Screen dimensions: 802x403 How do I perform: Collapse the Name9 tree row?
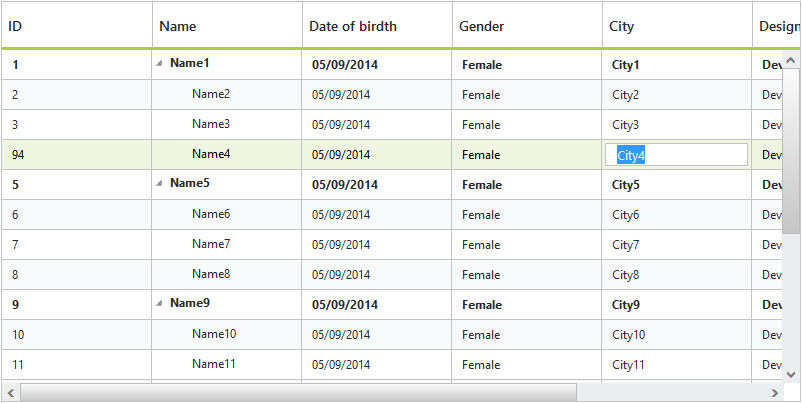coord(159,303)
